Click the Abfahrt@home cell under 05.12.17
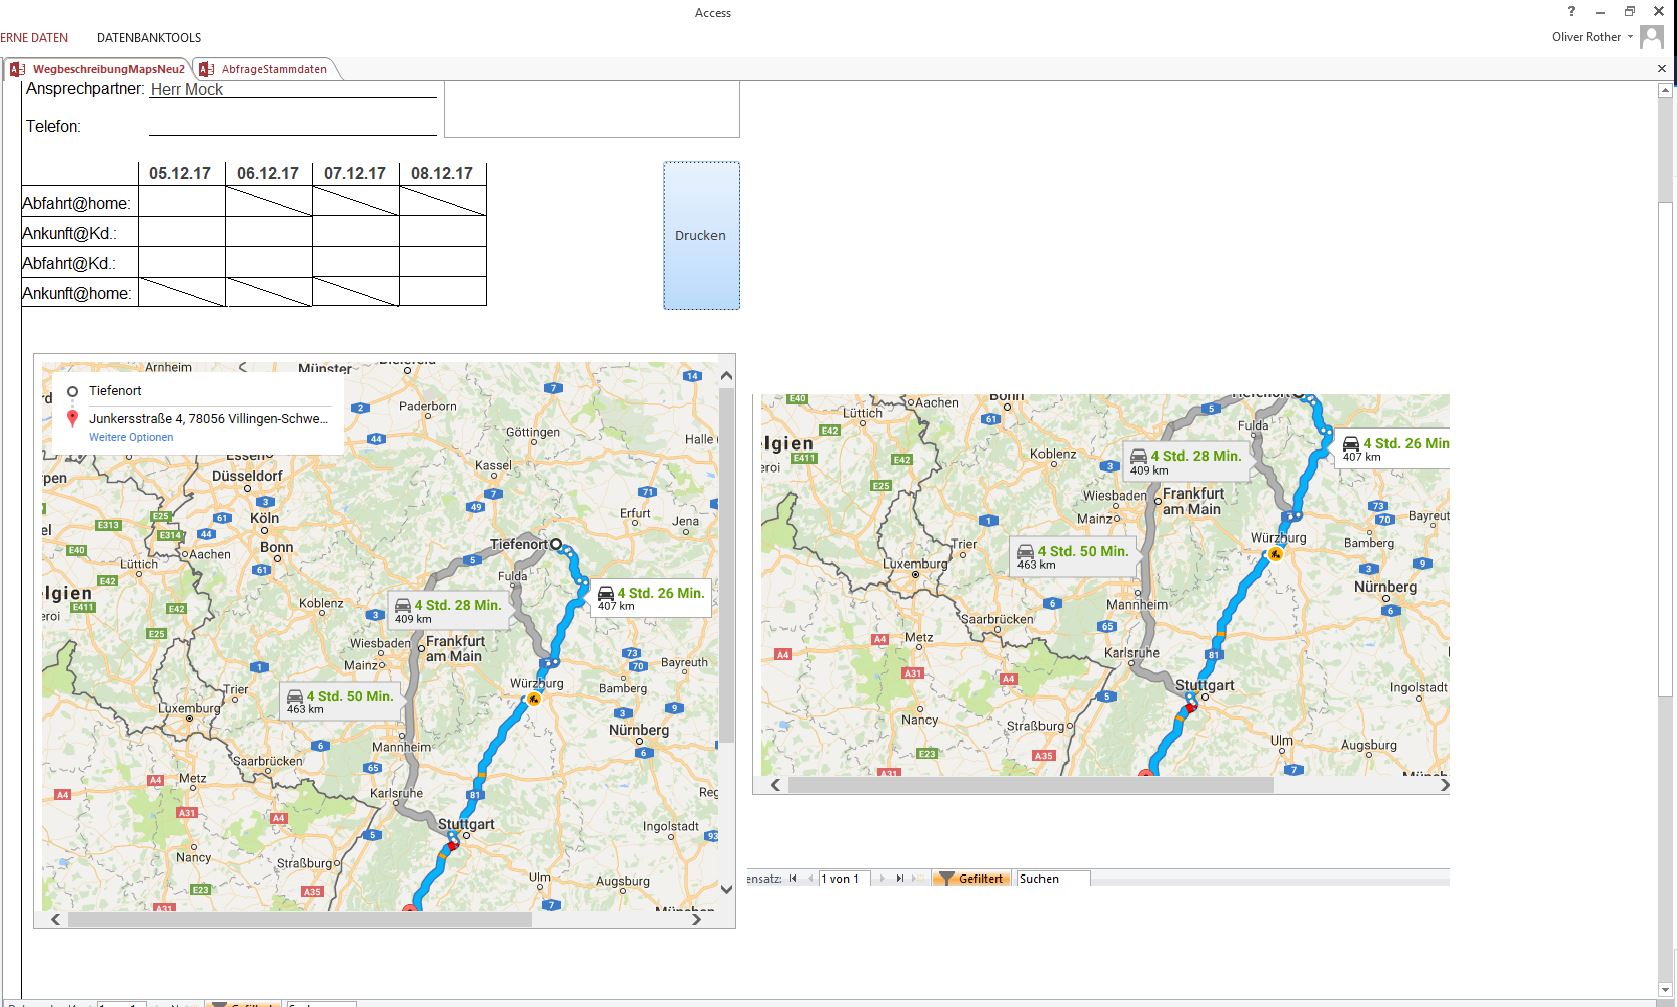 click(182, 201)
